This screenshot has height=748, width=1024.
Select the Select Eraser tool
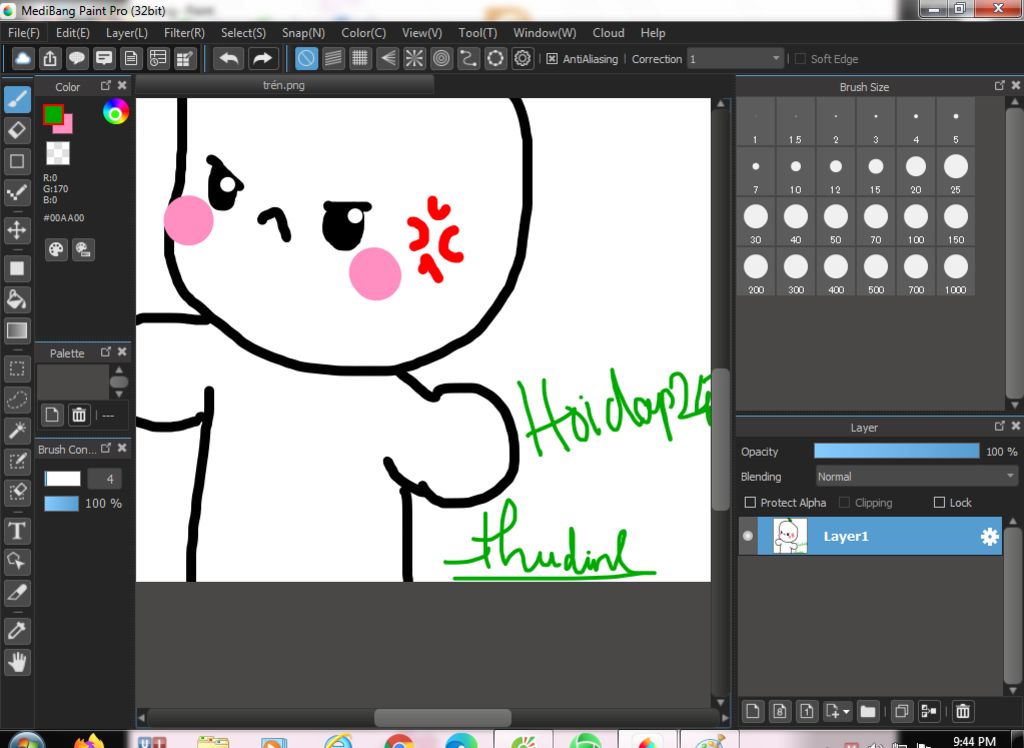pyautogui.click(x=18, y=492)
